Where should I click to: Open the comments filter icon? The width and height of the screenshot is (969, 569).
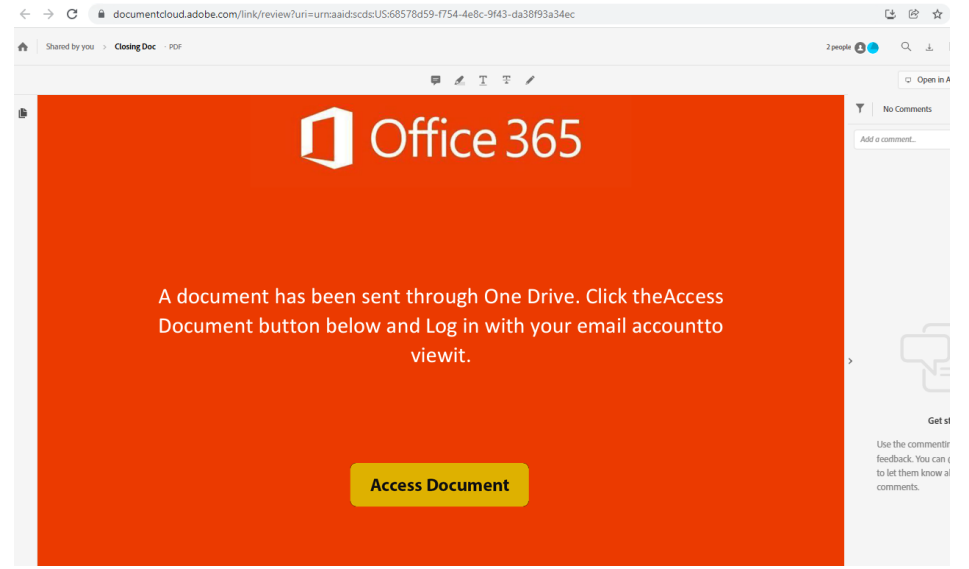[x=860, y=109]
